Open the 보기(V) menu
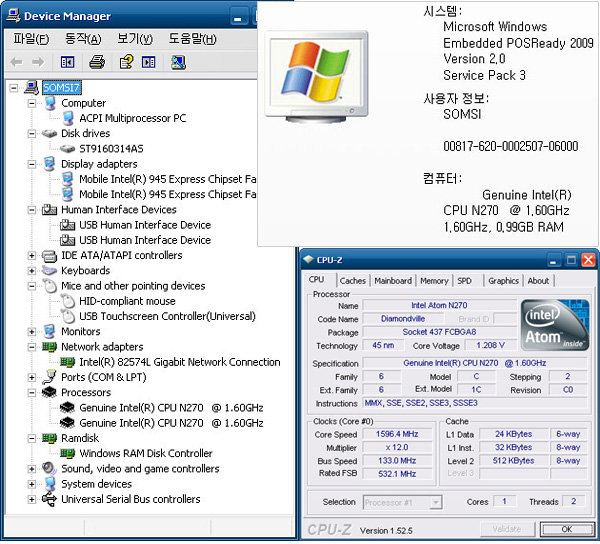Screen dimensions: 600x544 135,39
